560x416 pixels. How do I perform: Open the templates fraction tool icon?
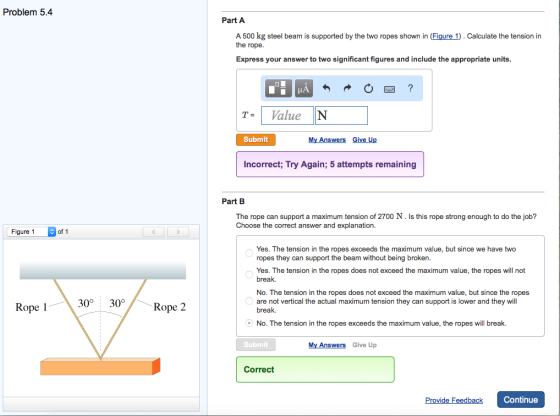[x=278, y=88]
